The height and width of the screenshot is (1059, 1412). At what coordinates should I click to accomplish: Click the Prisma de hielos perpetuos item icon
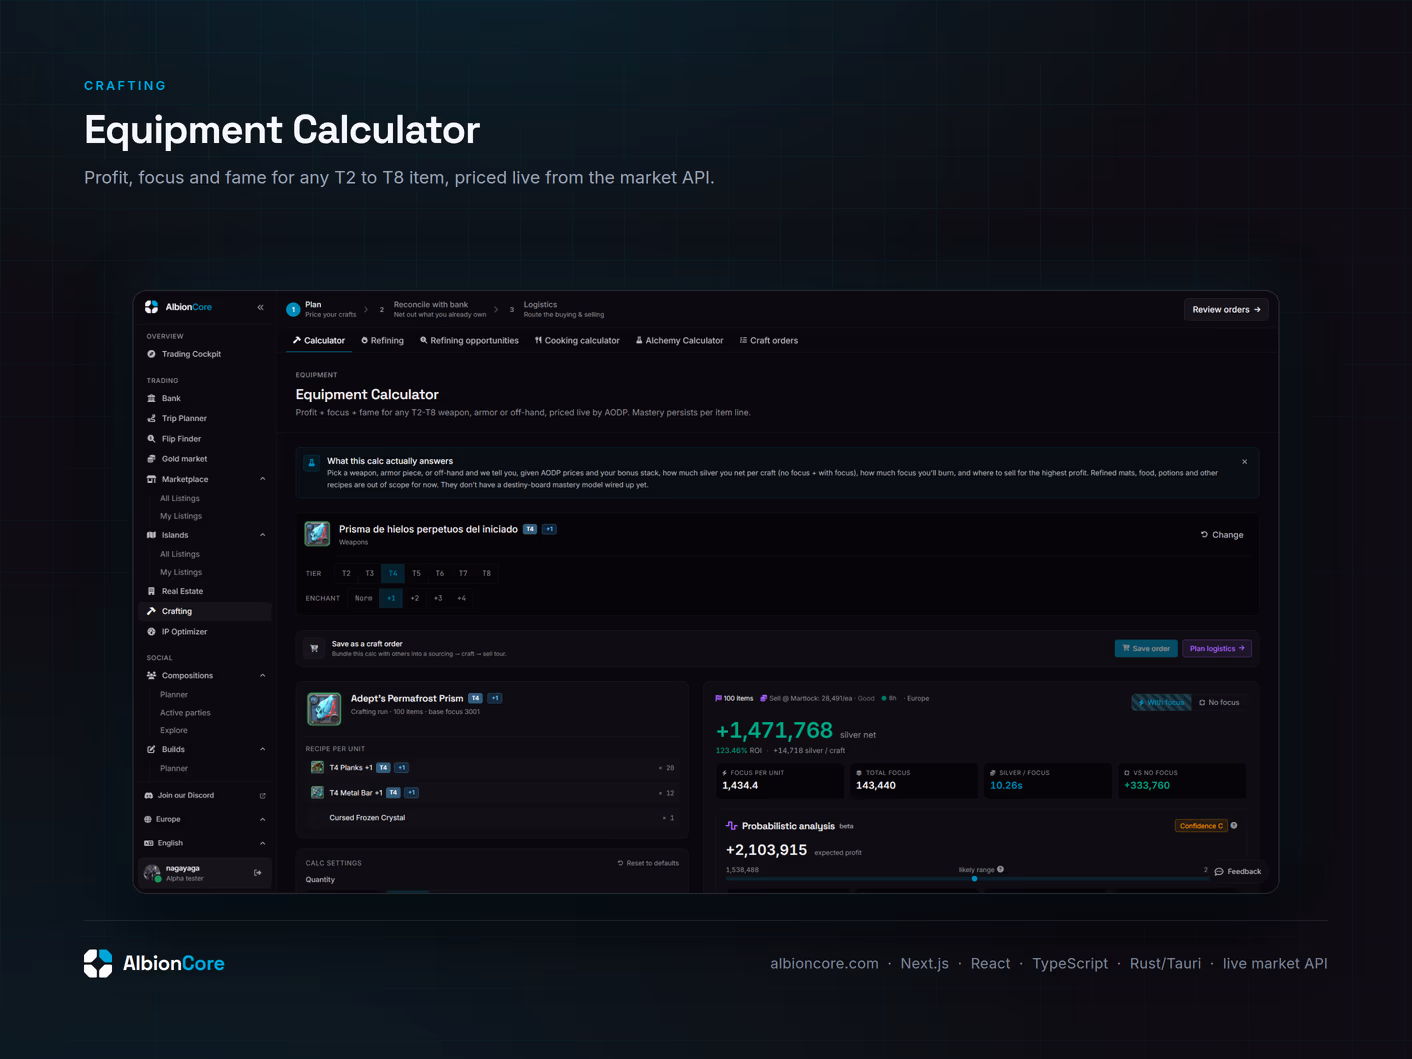(x=318, y=534)
